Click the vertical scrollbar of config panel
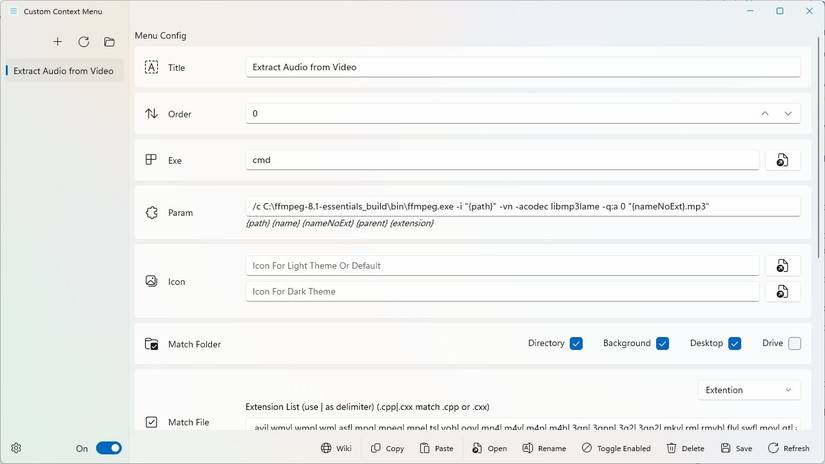Viewport: 825px width, 464px height. (x=818, y=147)
